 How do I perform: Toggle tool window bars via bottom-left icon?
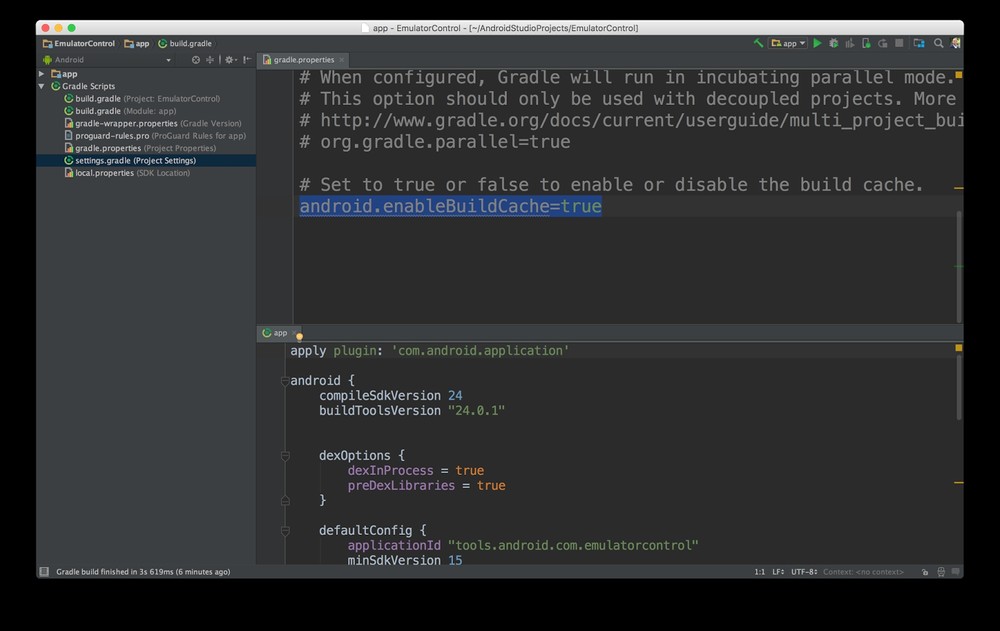tap(44, 572)
